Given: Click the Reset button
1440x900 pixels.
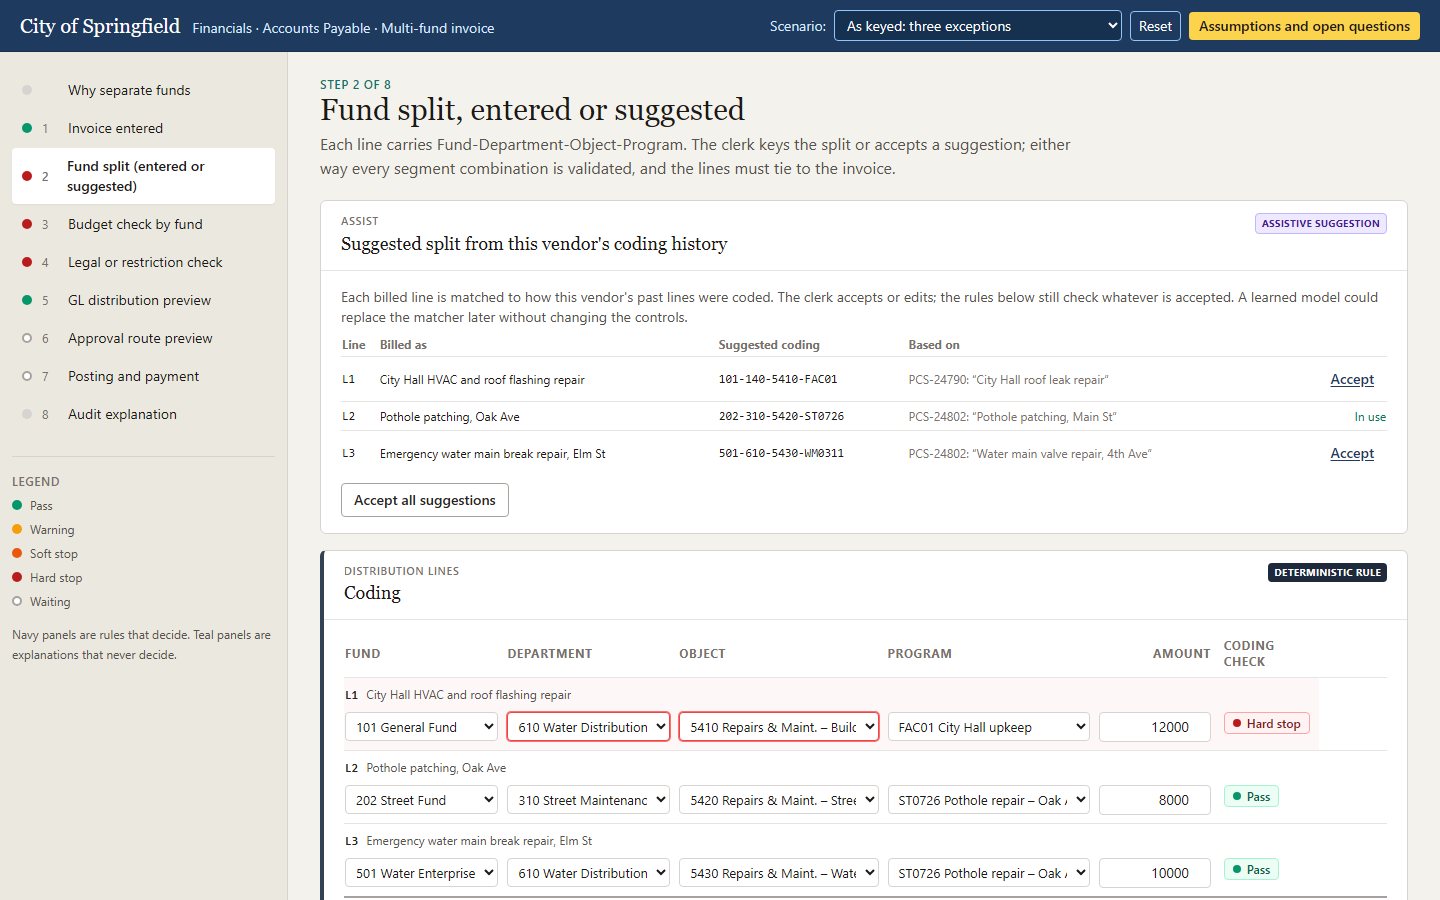Looking at the screenshot, I should (x=1155, y=26).
